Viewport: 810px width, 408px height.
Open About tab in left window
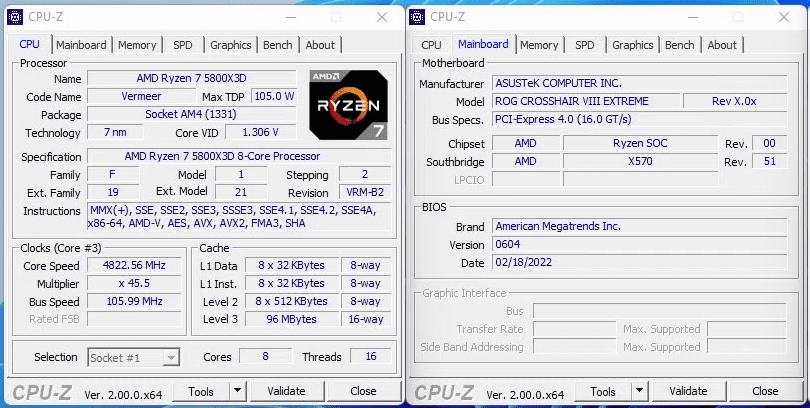(320, 45)
